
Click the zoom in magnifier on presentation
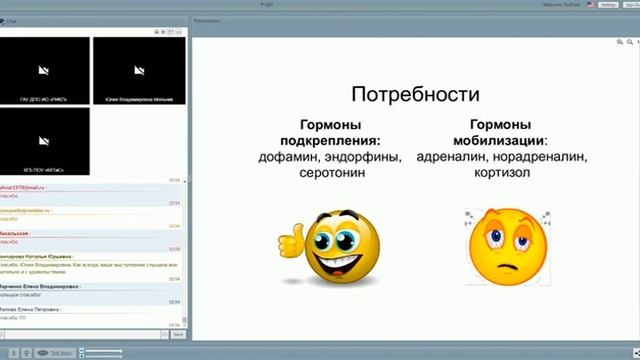[620, 42]
